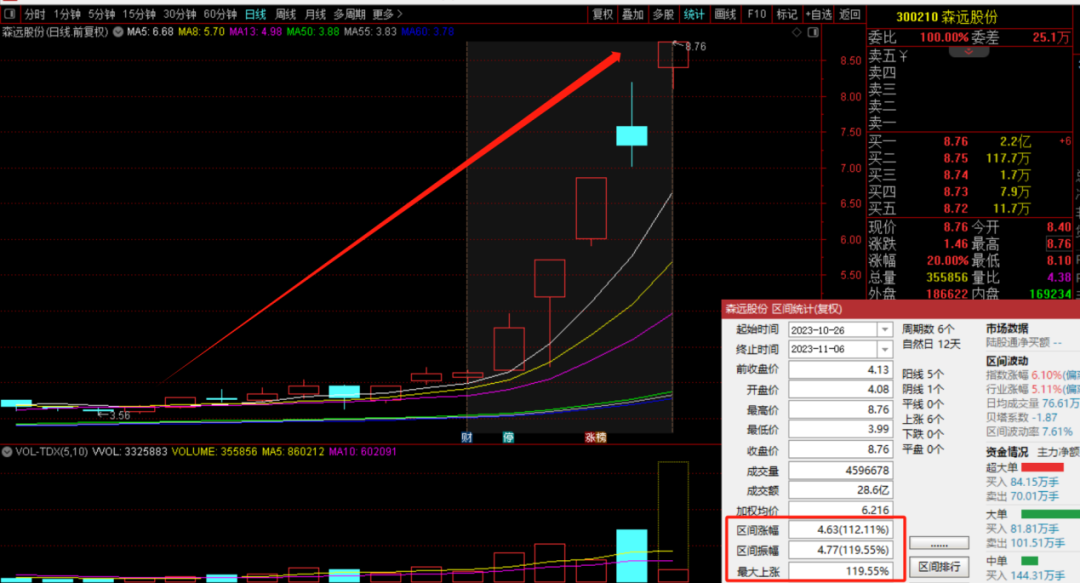The width and height of the screenshot is (1080, 583).
Task: Click the 涨幅 value 20.00%
Action: [x=947, y=260]
